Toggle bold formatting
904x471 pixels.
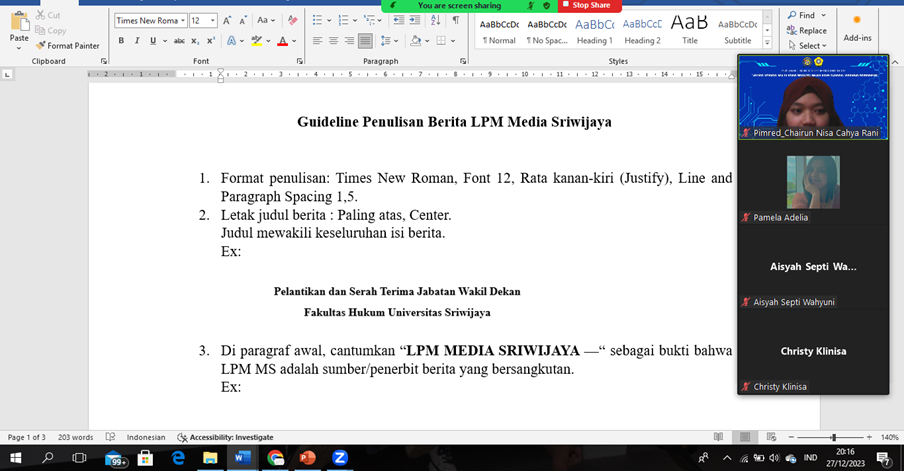click(x=122, y=41)
